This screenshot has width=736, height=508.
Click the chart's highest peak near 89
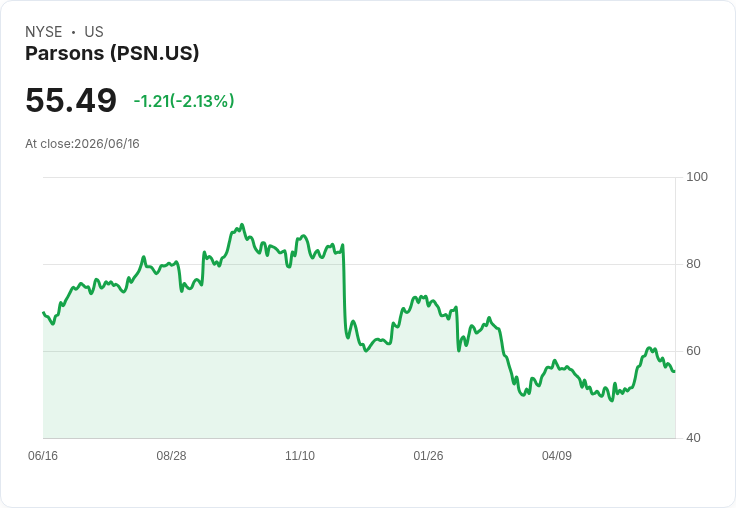(x=242, y=225)
